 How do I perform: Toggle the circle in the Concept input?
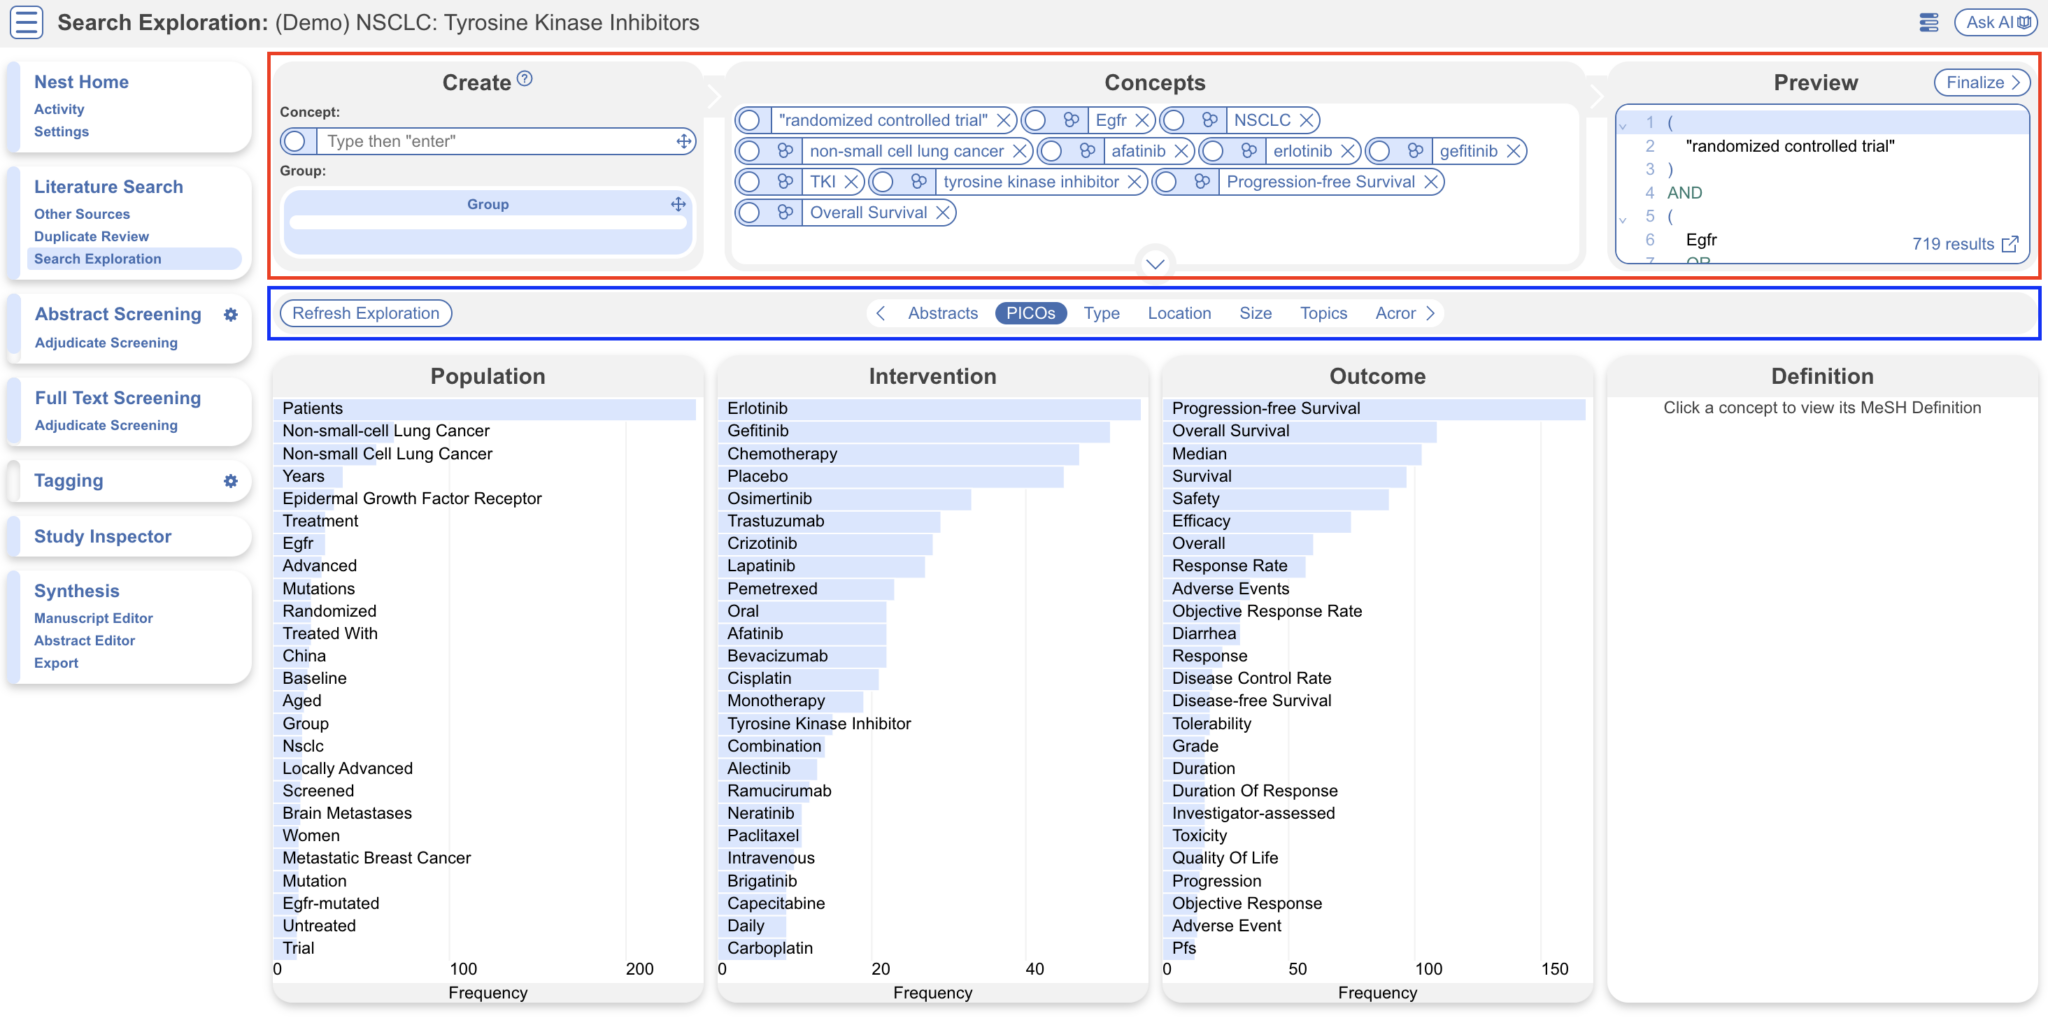click(295, 141)
